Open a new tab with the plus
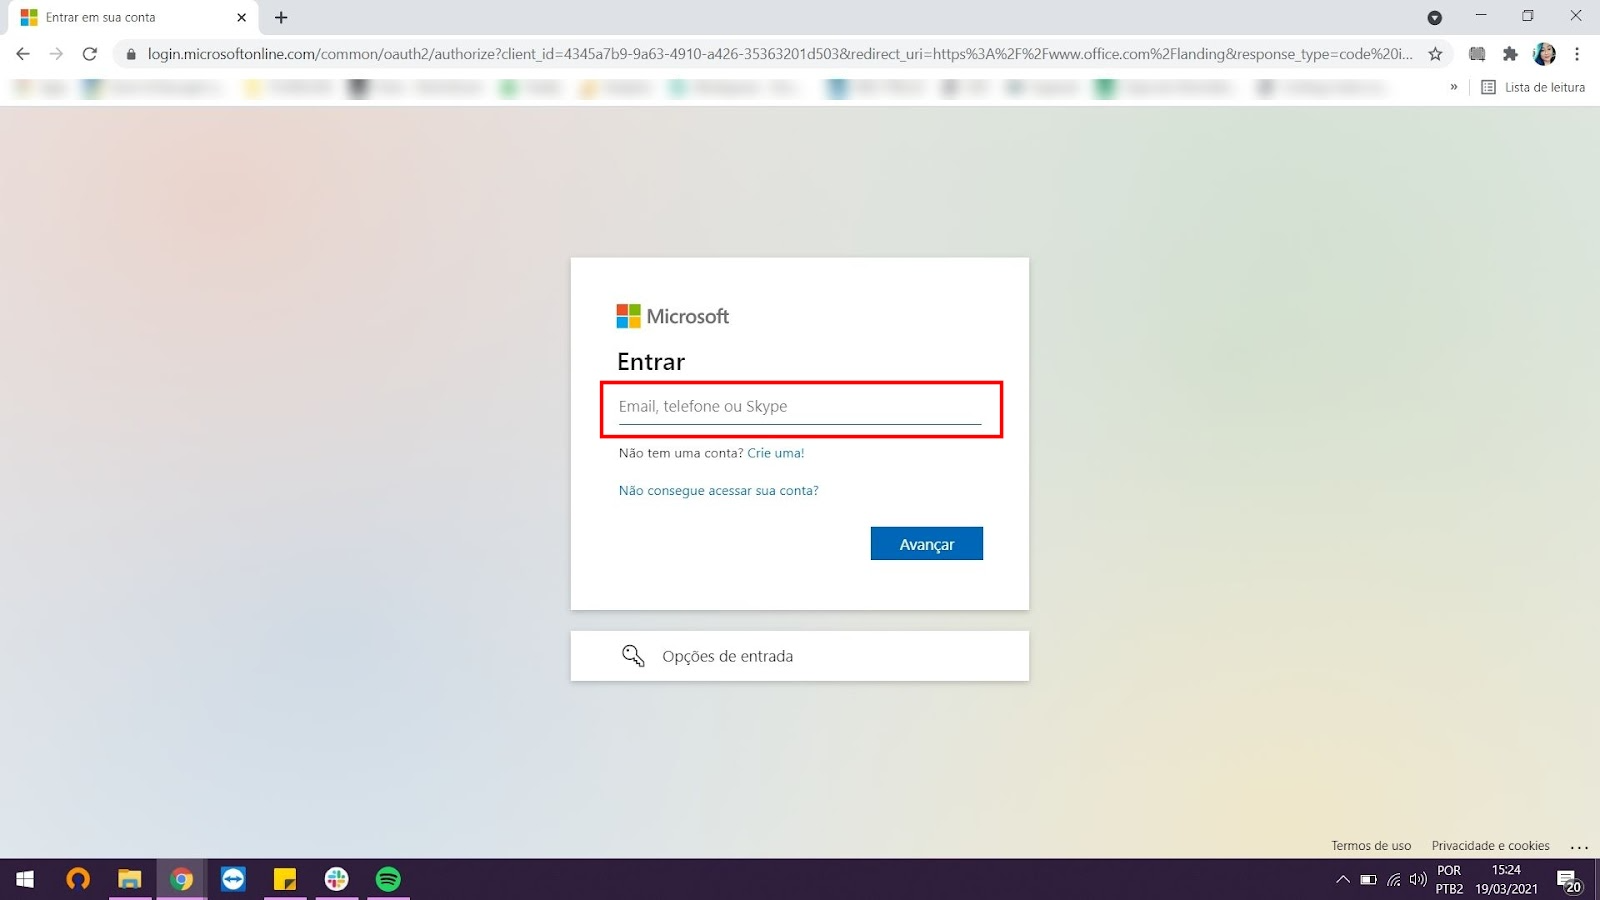The height and width of the screenshot is (900, 1600). [281, 17]
